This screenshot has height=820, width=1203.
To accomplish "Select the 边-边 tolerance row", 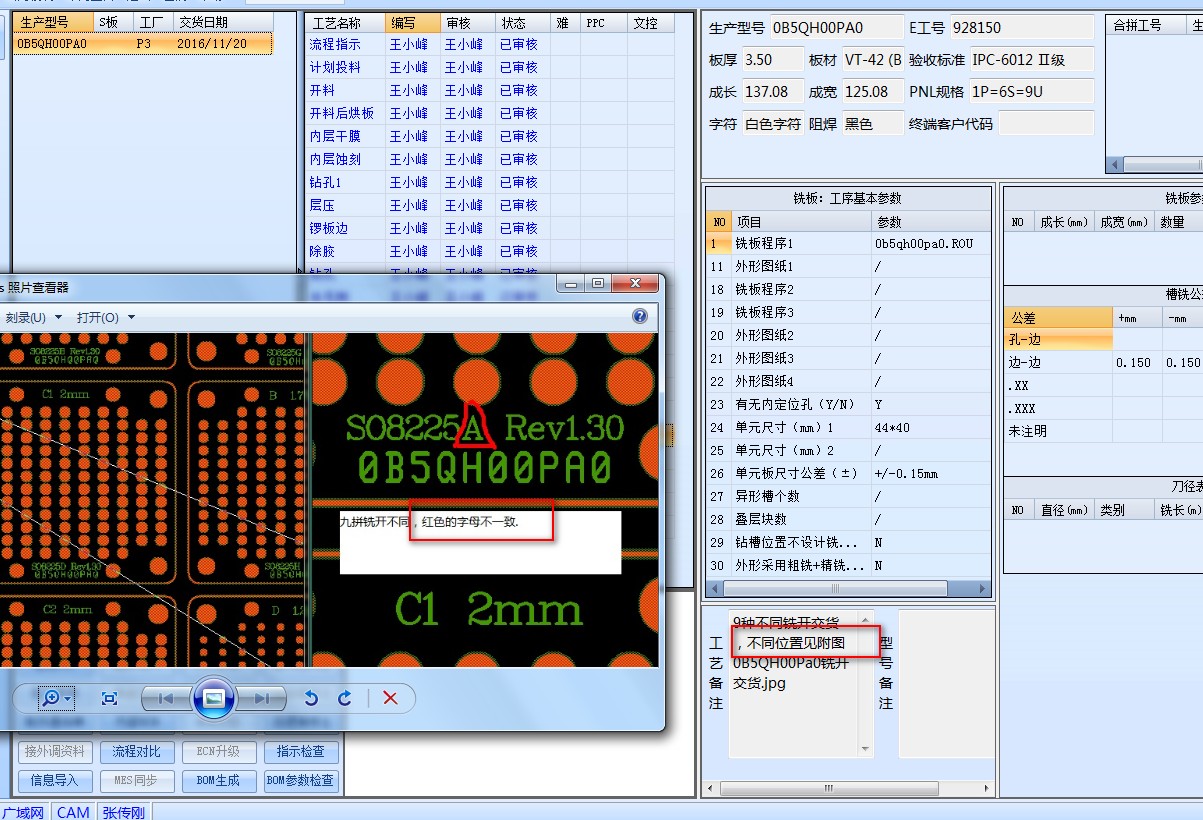I will point(1103,363).
